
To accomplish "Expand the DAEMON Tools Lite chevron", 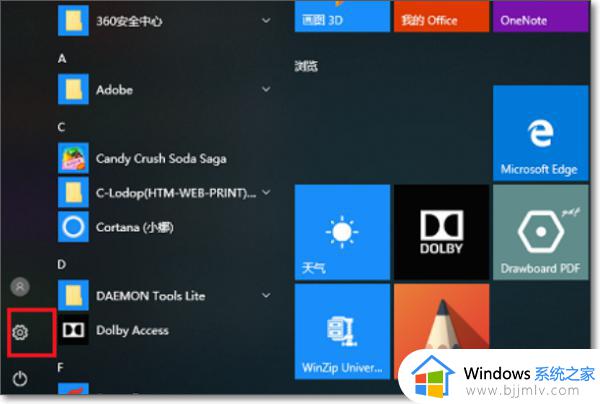I will (266, 295).
